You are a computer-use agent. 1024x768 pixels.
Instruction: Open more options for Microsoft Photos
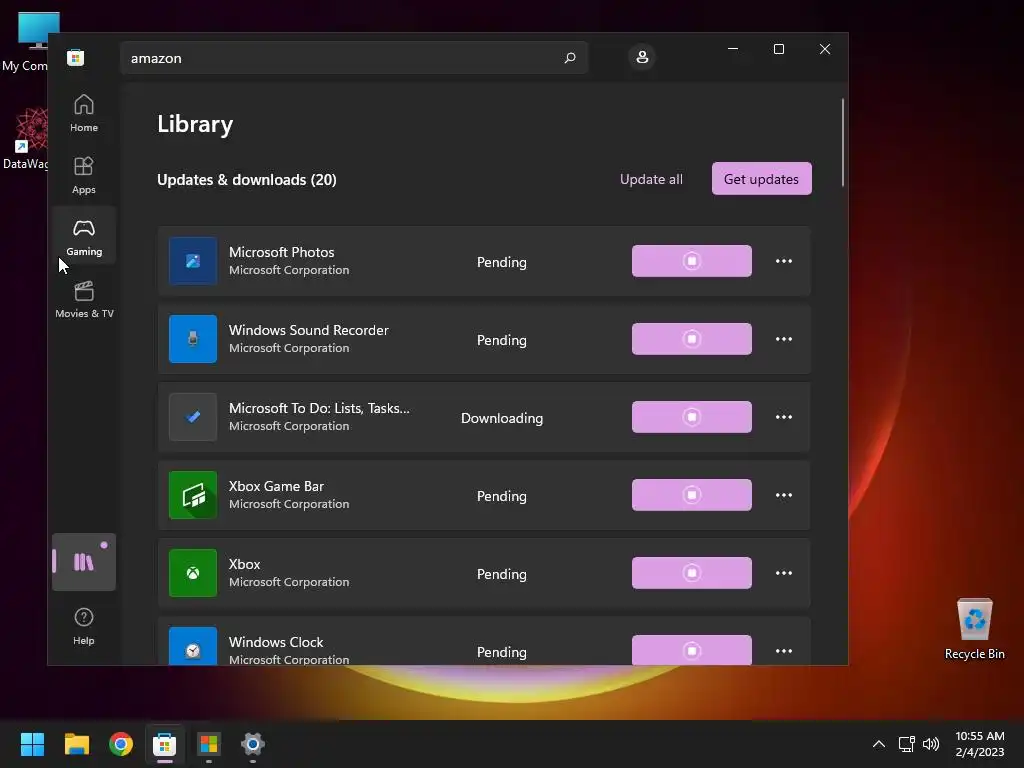pos(784,261)
